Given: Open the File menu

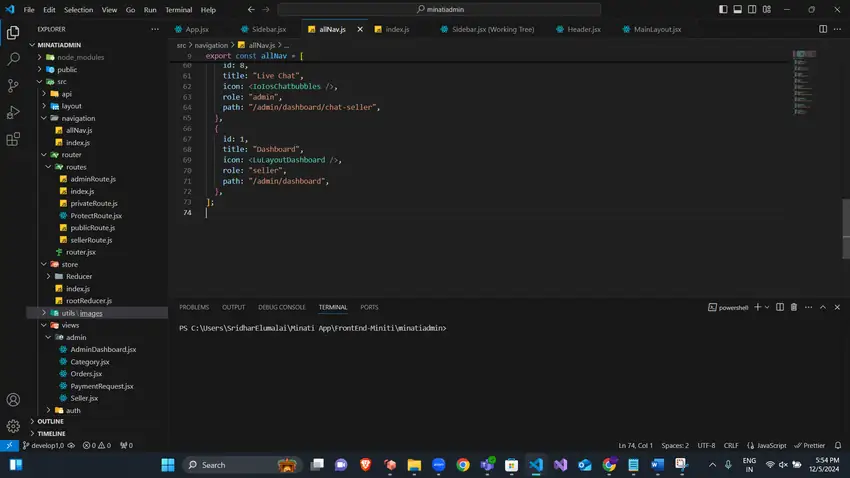Looking at the screenshot, I should click(29, 10).
